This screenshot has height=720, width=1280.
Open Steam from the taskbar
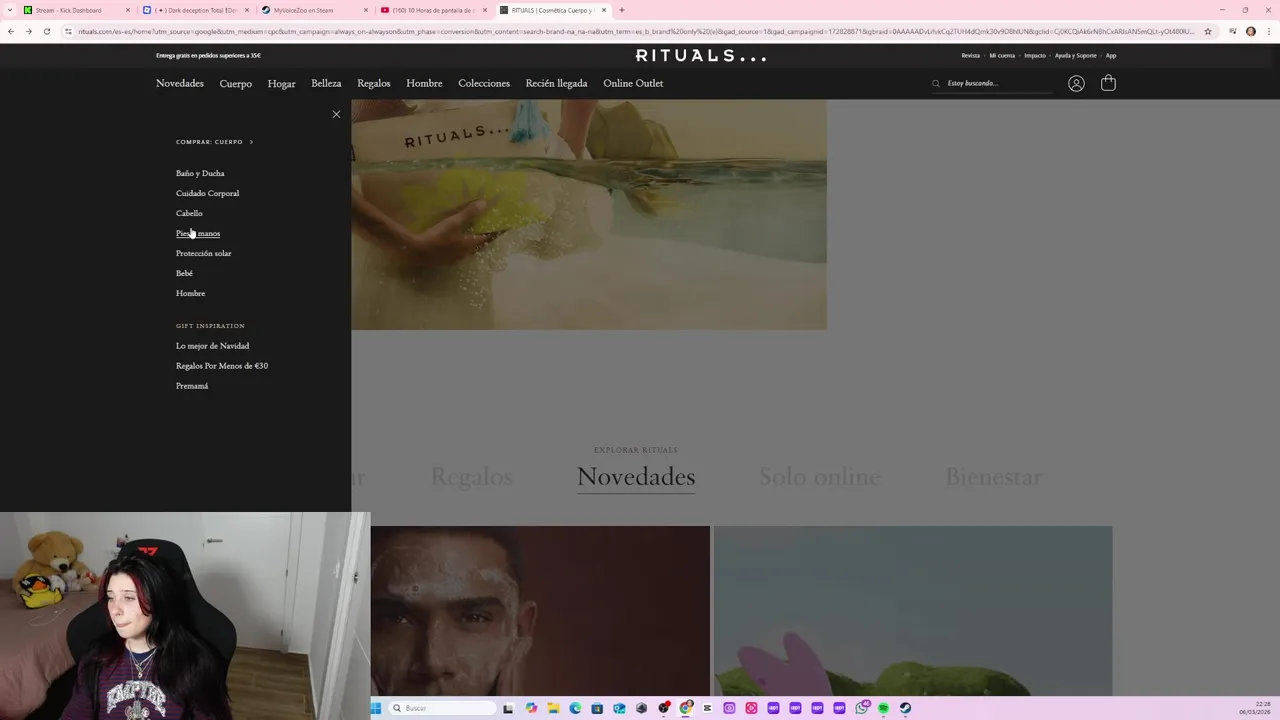click(x=905, y=708)
